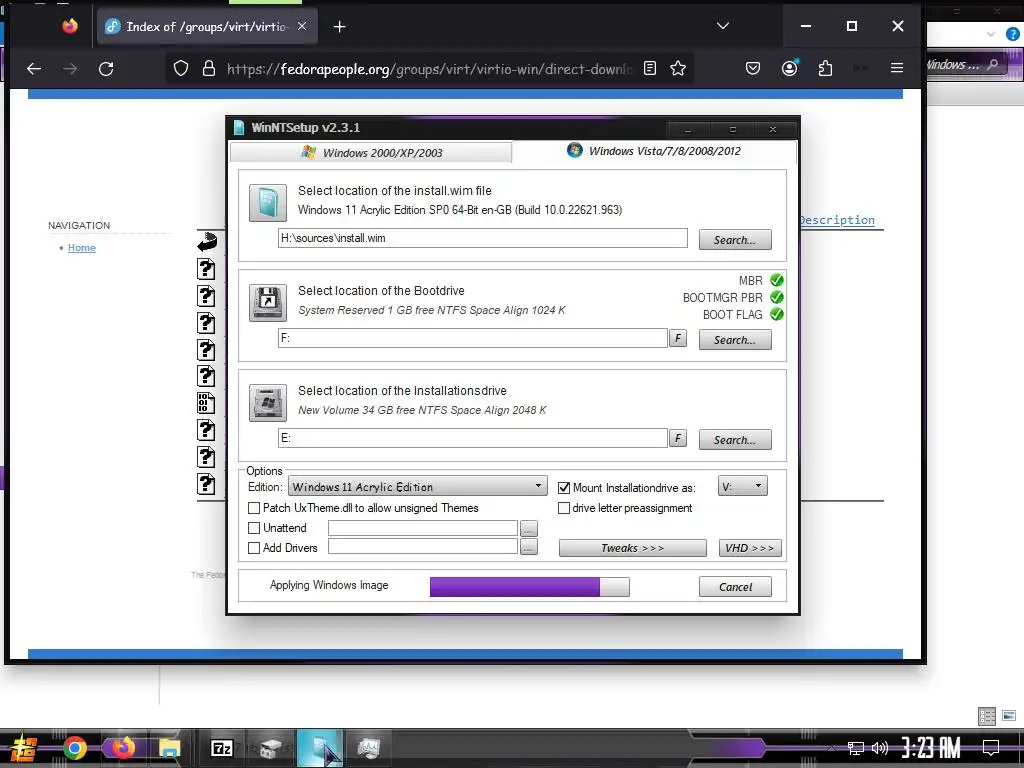Select the Index of /groups/virt browser tab
1024x768 pixels.
(207, 26)
